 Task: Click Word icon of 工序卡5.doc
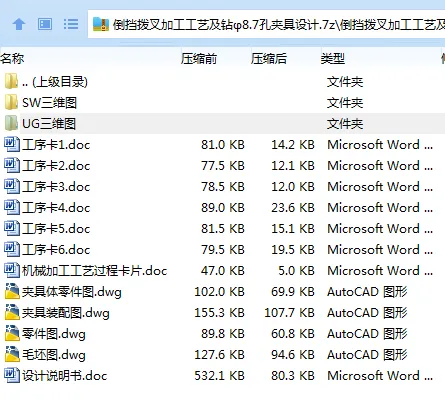click(12, 228)
